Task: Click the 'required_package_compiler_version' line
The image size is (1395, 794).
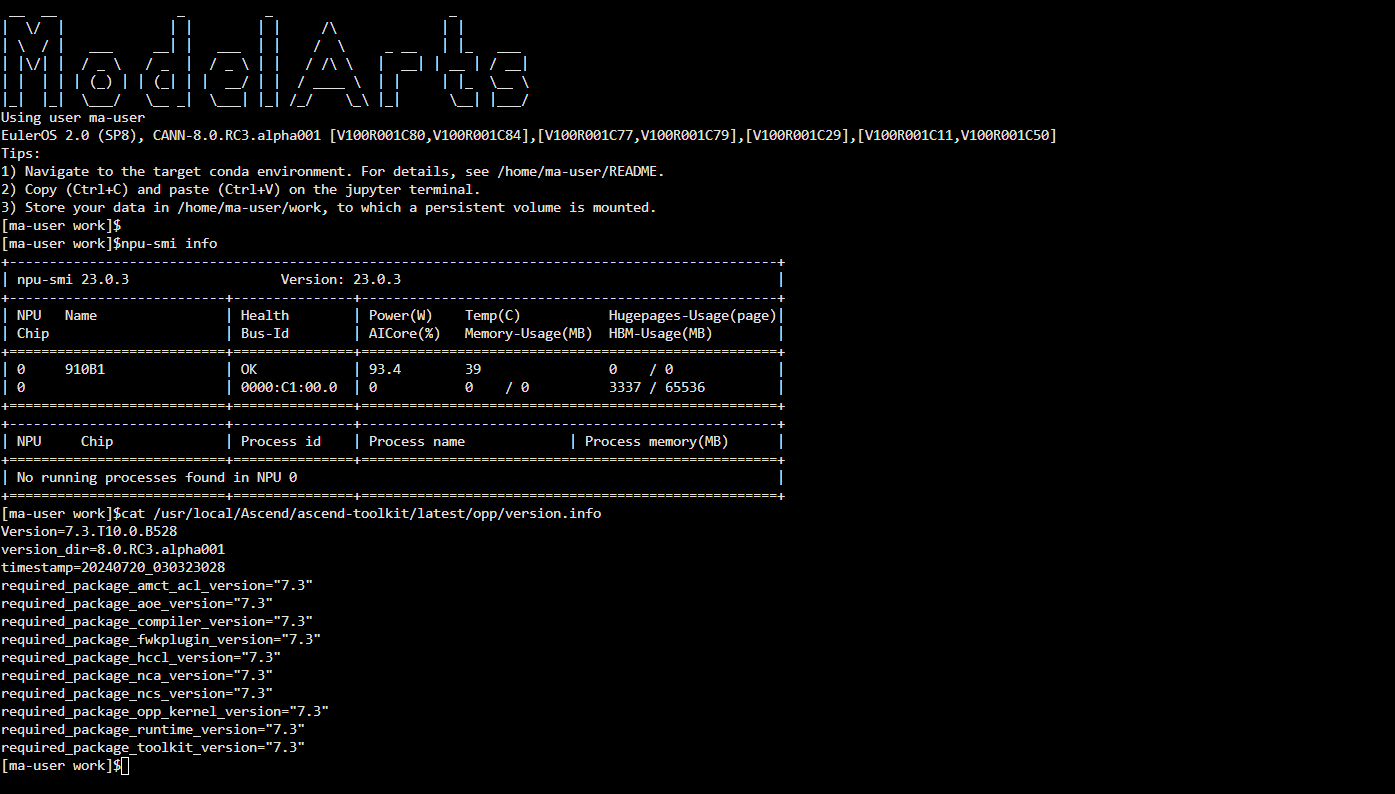Action: click(x=157, y=621)
